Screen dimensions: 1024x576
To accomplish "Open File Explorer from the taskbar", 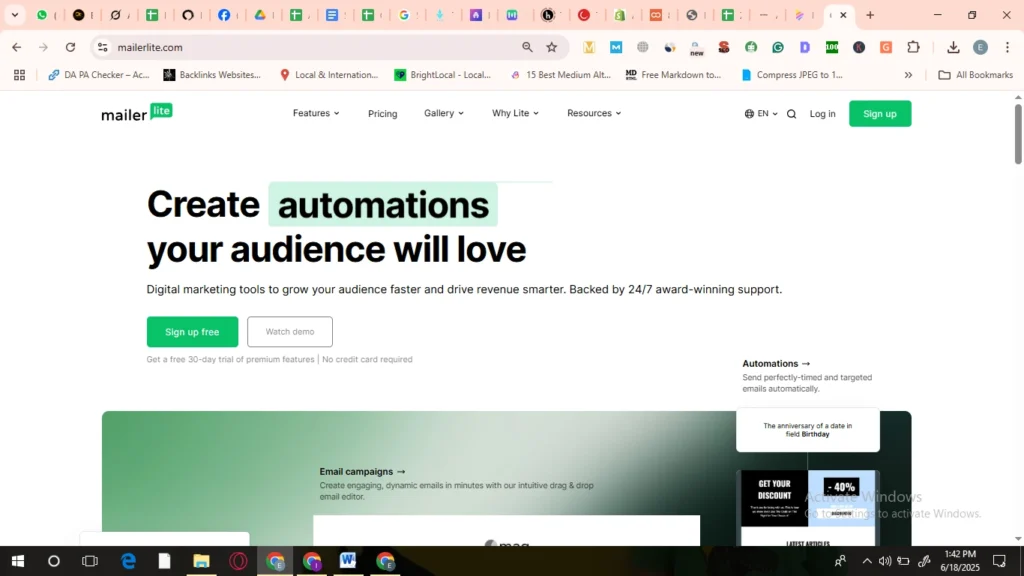I will [201, 561].
